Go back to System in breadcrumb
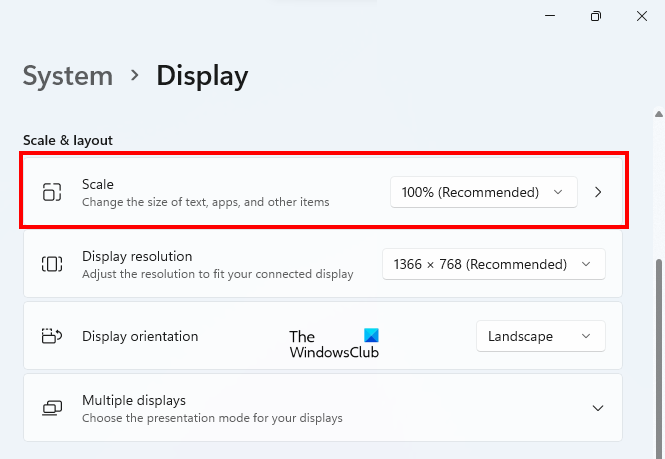665x459 pixels. [68, 76]
